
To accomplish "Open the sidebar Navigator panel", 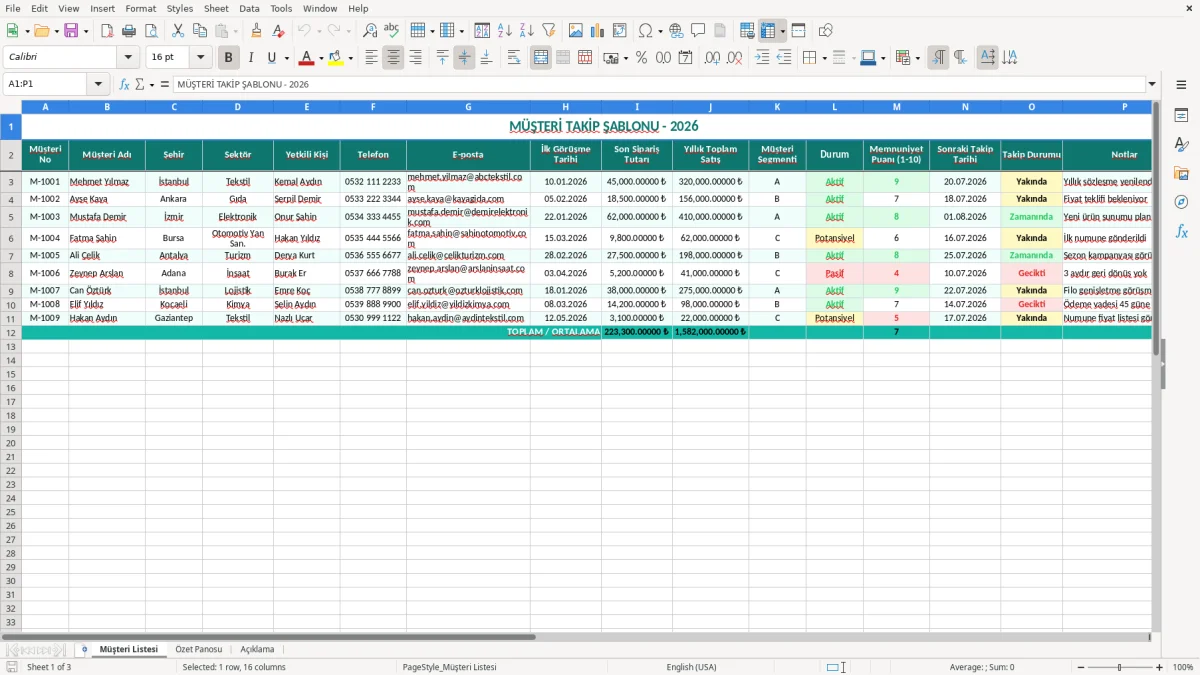I will 1181,202.
